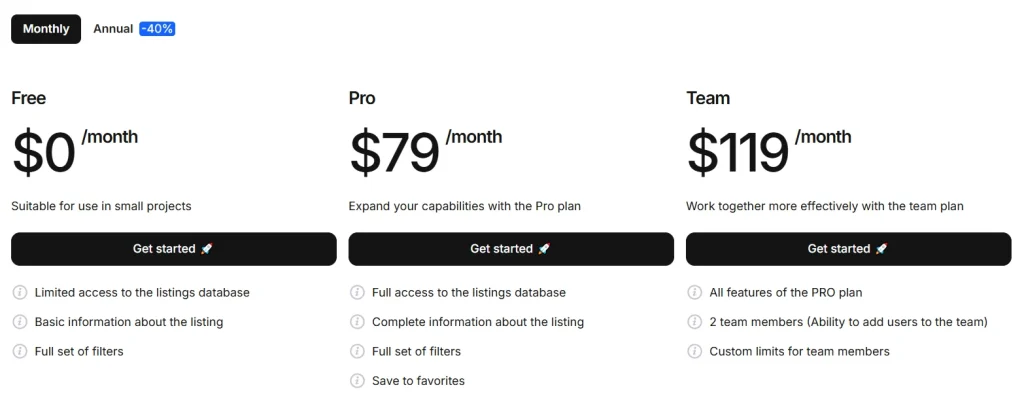Switch to Annual billing
Screen dimensions: 1024x400
click(113, 29)
